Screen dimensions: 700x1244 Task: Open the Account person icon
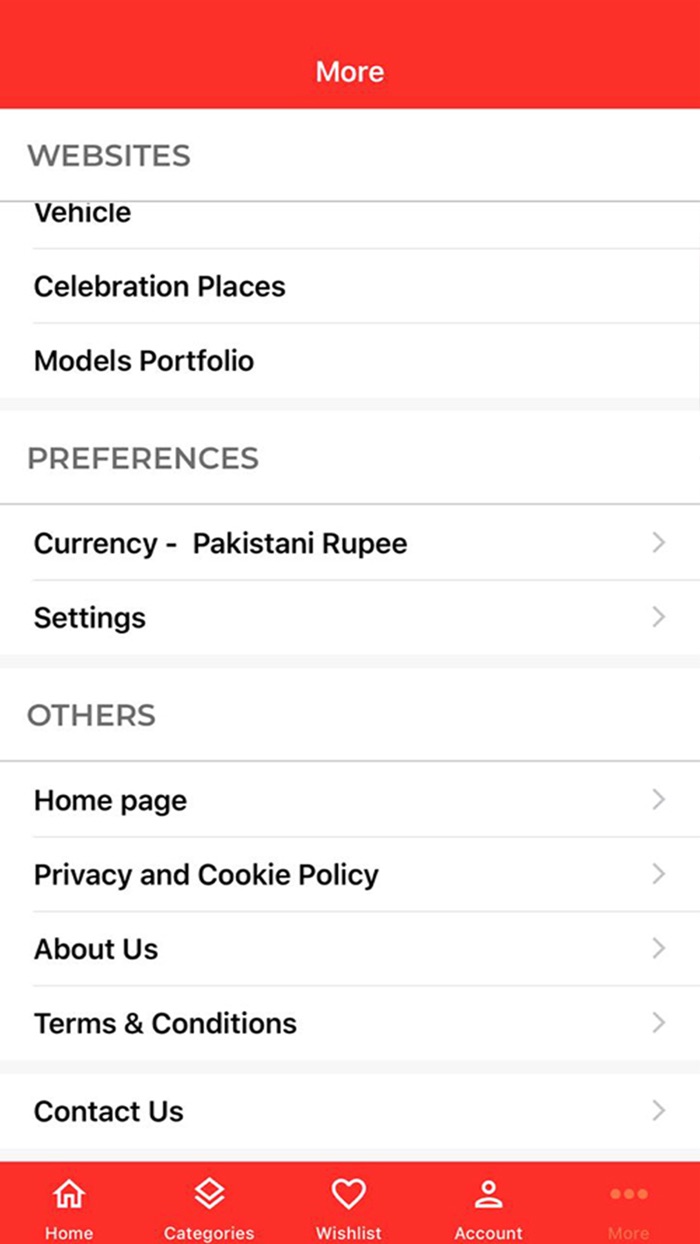pyautogui.click(x=489, y=1193)
